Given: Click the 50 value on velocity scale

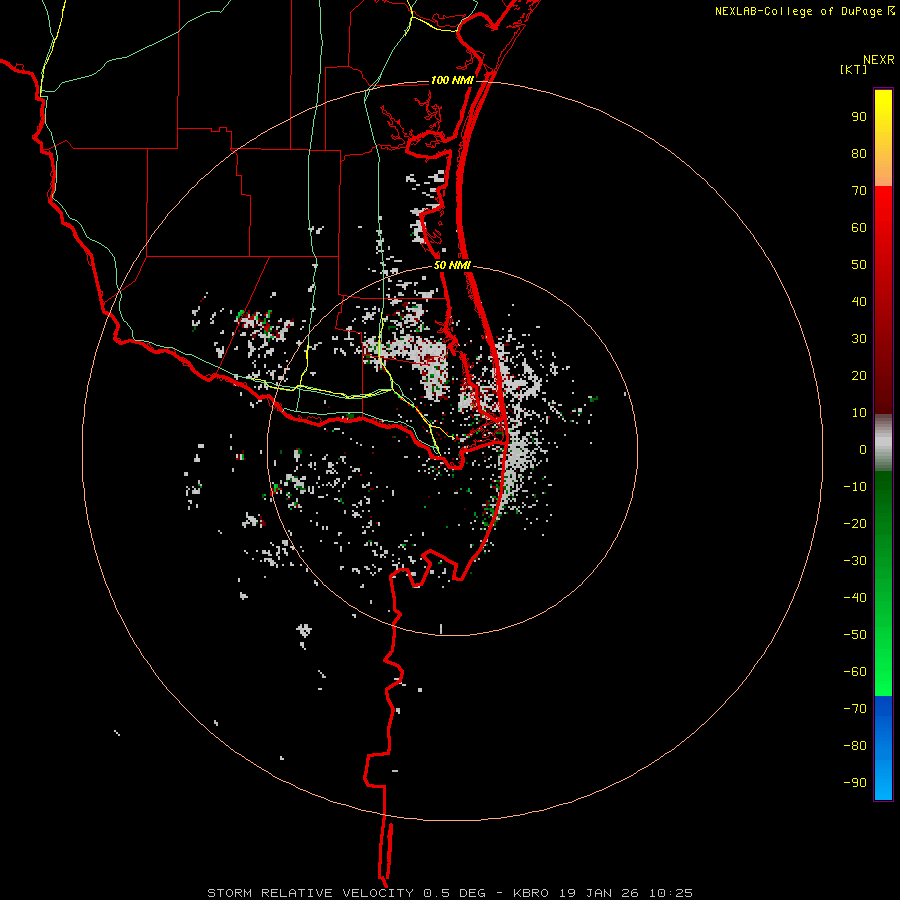Looking at the screenshot, I should pos(859,265).
